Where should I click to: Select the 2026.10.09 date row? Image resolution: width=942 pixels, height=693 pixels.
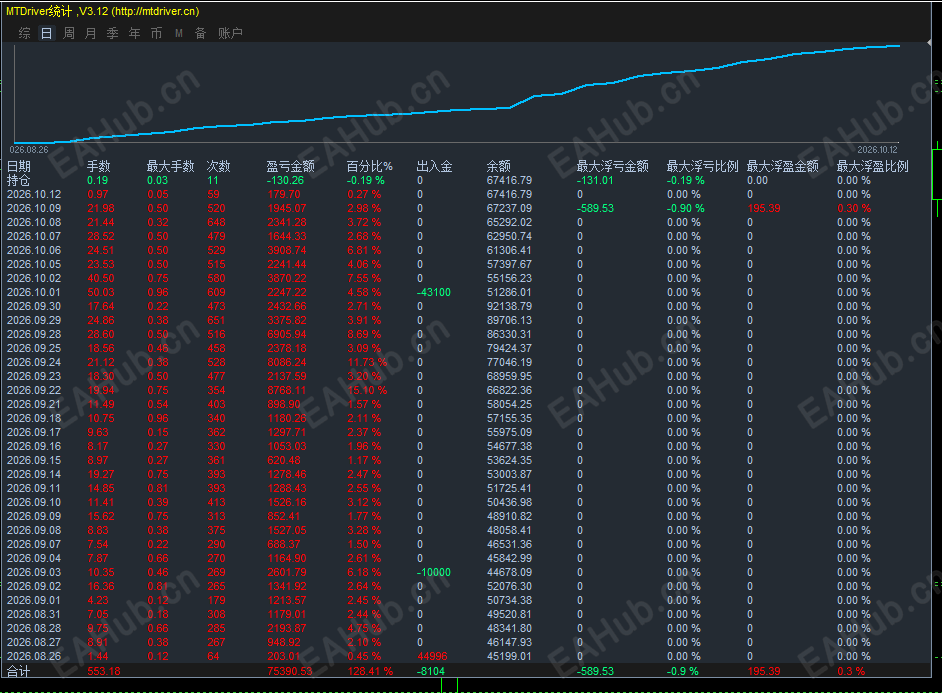34,208
